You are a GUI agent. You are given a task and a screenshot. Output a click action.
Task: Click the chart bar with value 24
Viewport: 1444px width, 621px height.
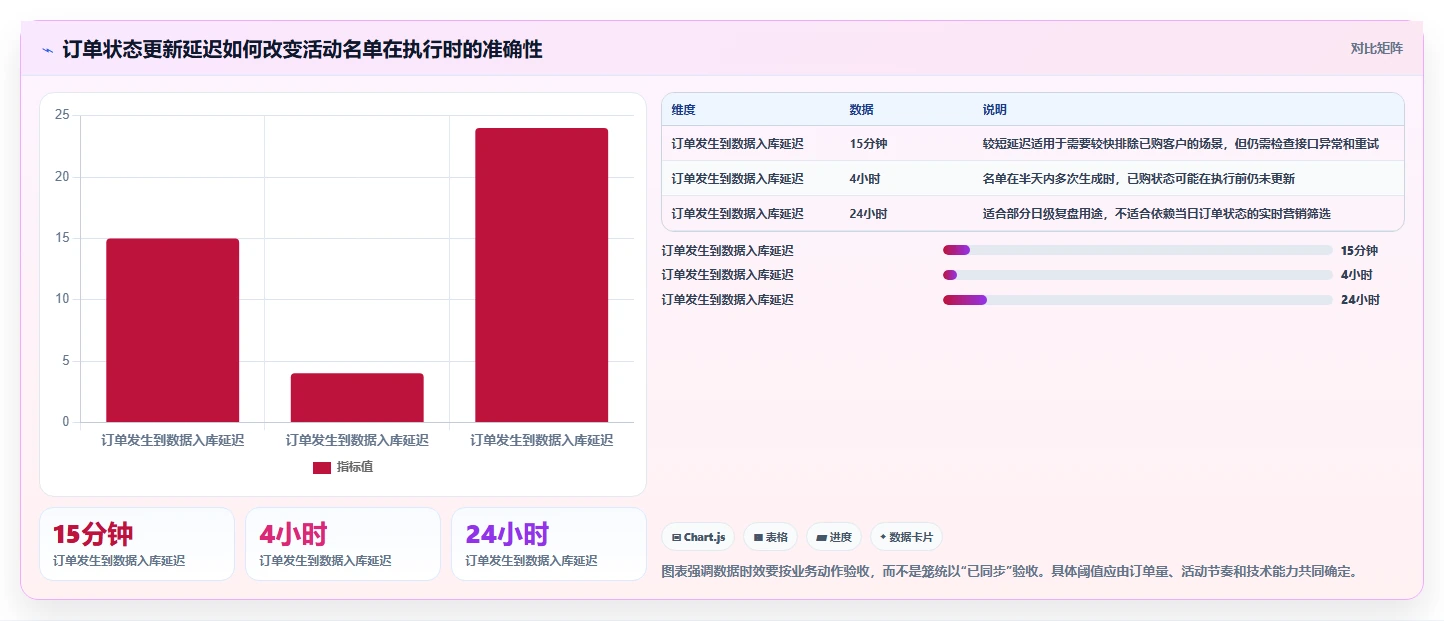(541, 275)
